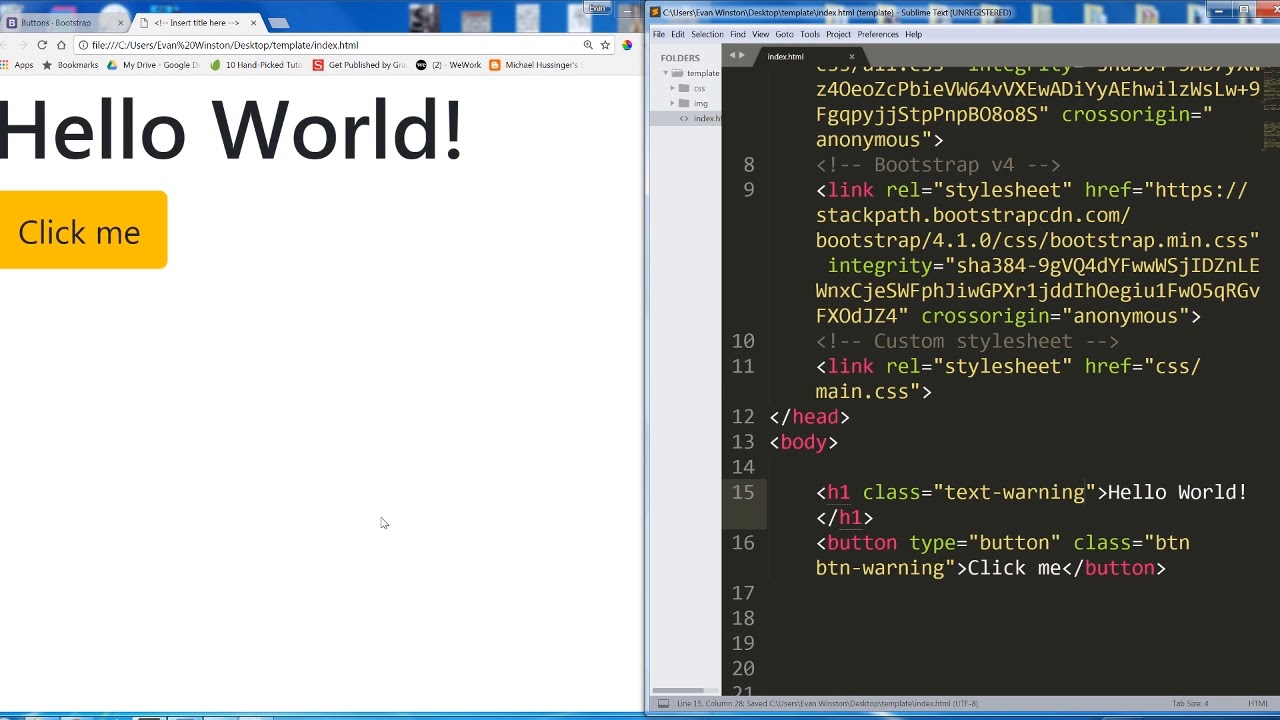This screenshot has height=720, width=1280.
Task: Open the Help menu in Sublime
Action: coord(913,34)
